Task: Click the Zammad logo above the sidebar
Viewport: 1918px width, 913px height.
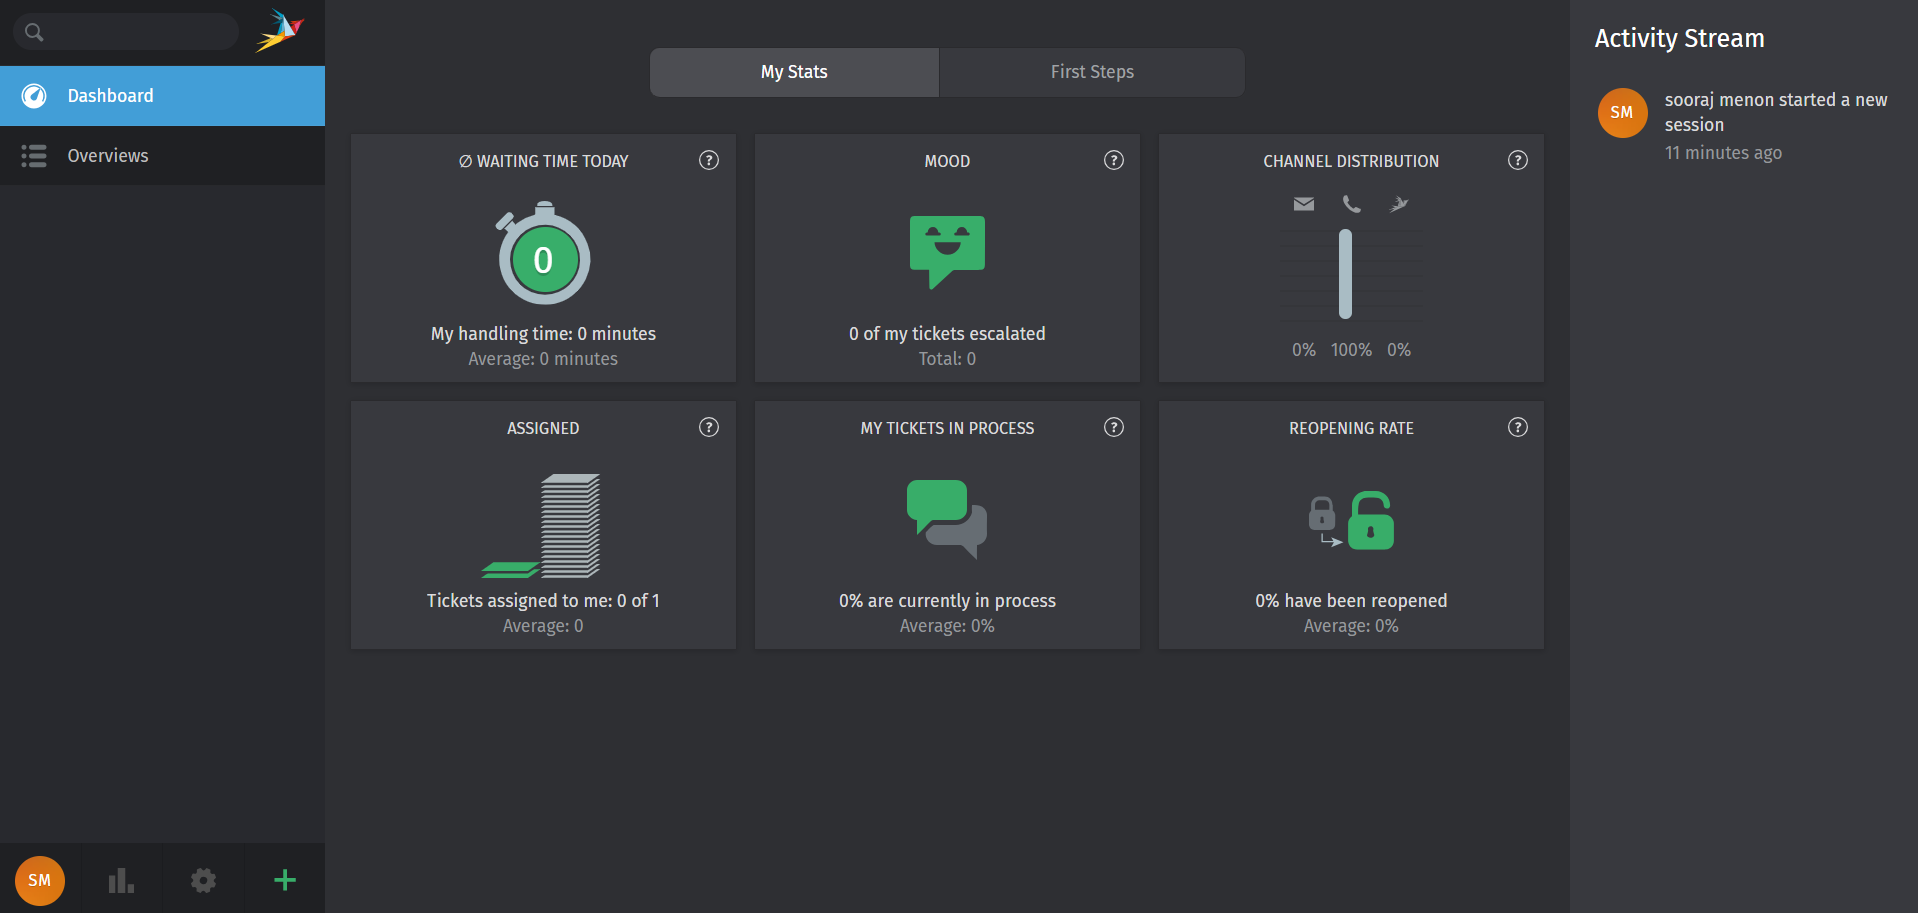Action: [280, 31]
